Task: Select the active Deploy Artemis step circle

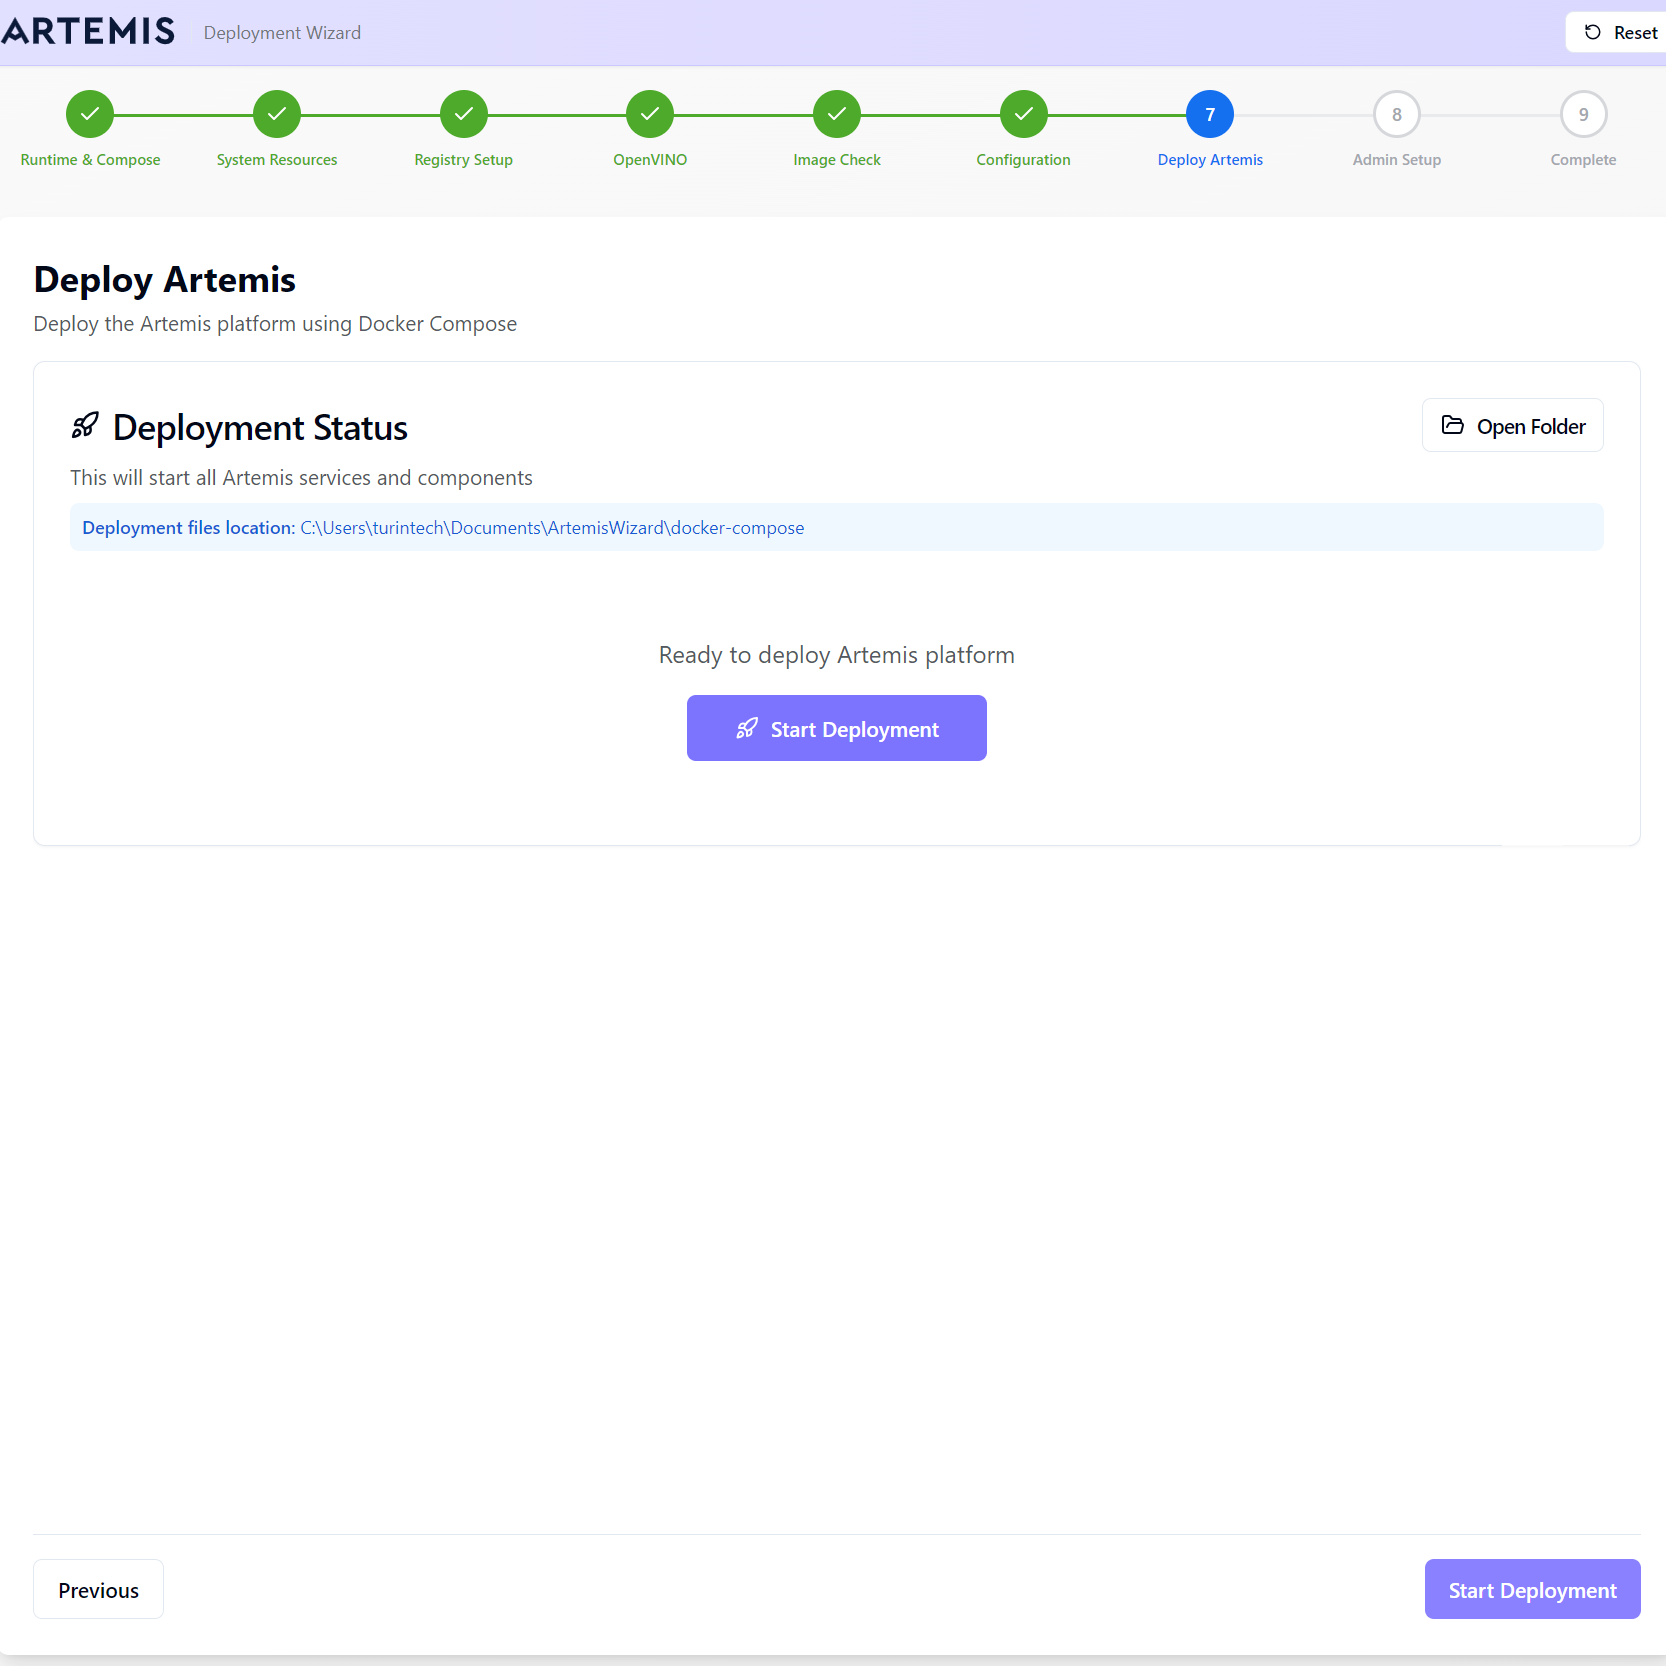Action: point(1209,114)
